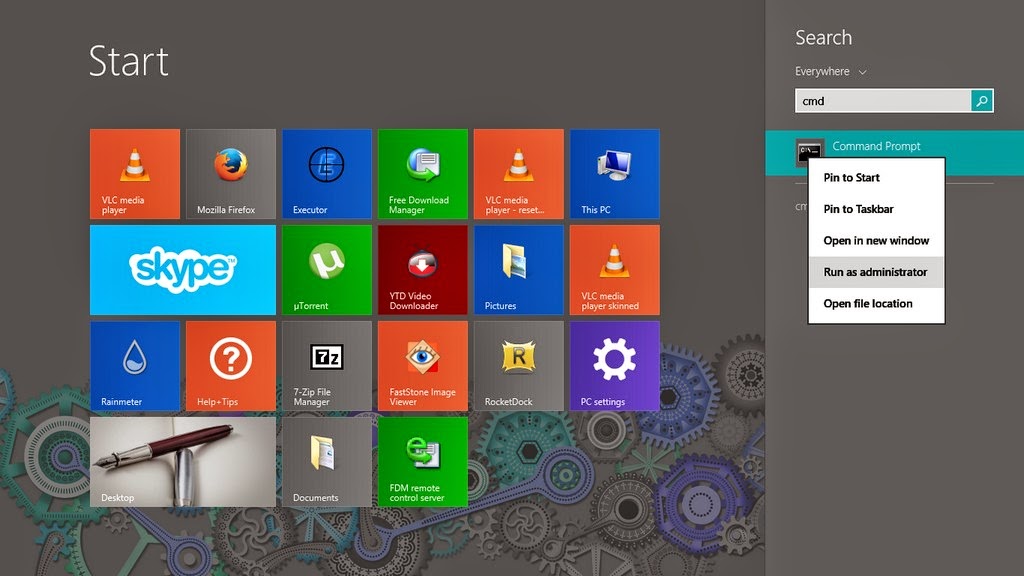The height and width of the screenshot is (576, 1024).
Task: Open VLC media player skinned tile
Action: [615, 270]
